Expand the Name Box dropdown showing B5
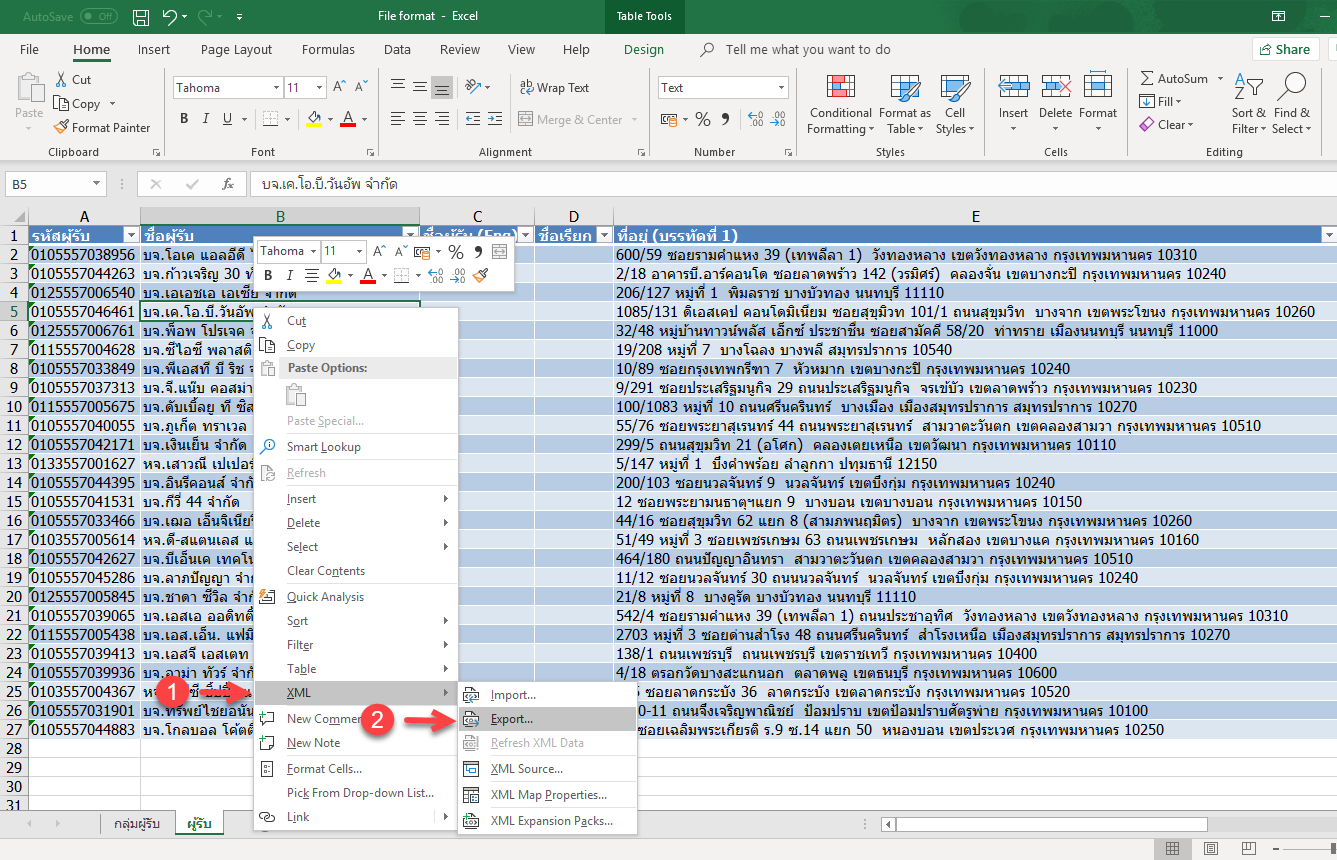 (98, 184)
